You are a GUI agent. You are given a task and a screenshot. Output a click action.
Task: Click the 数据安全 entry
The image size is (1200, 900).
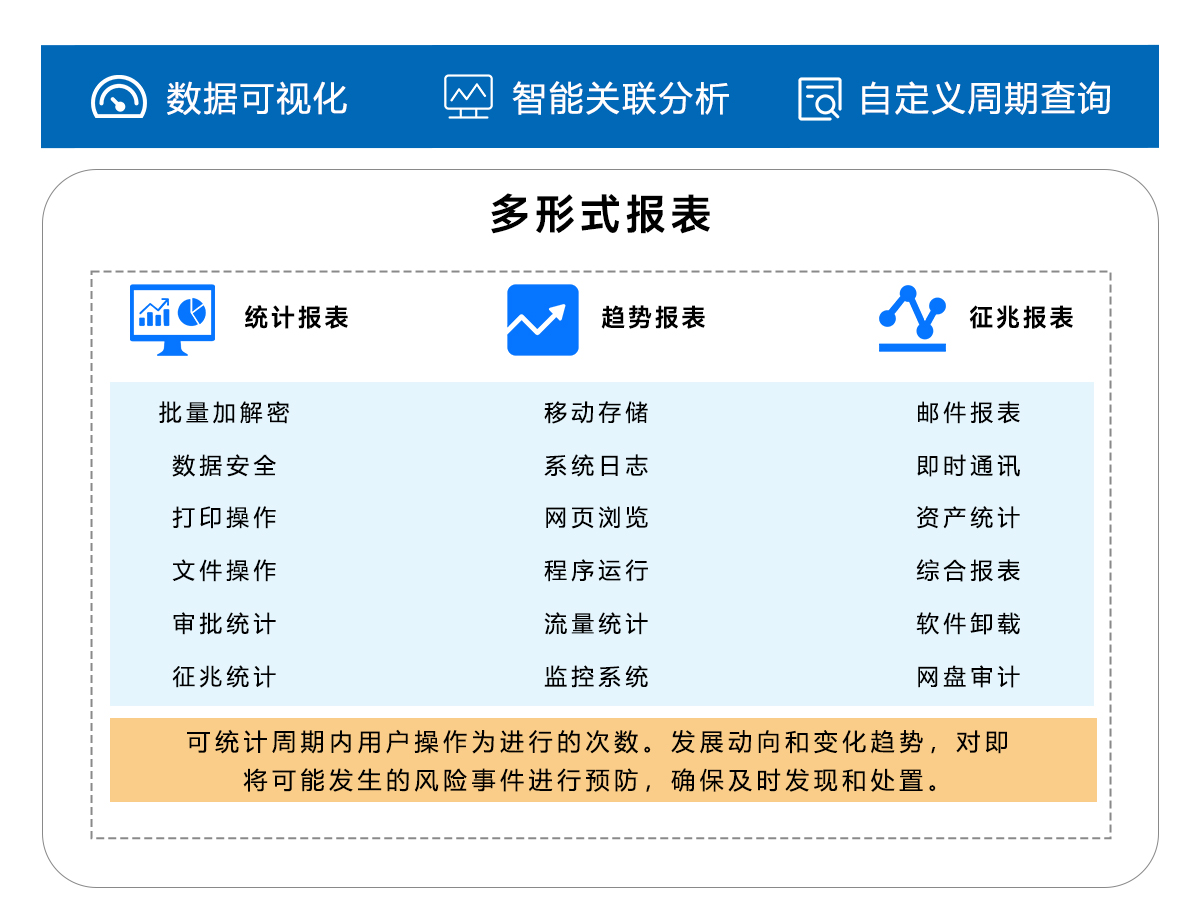pos(224,466)
